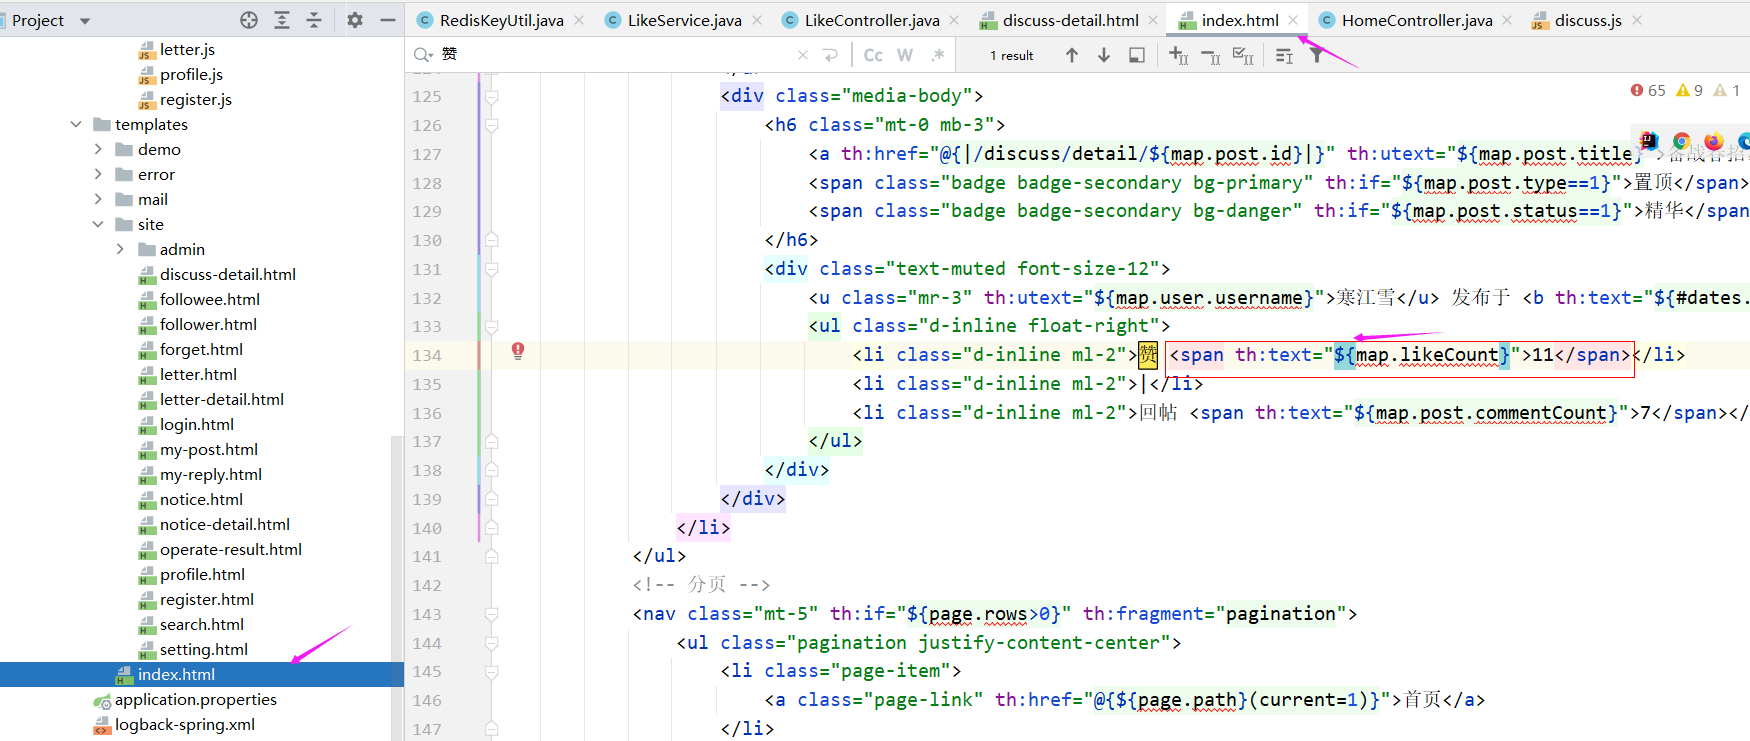
Task: Open page preview in Chrome browser
Action: tap(1682, 141)
